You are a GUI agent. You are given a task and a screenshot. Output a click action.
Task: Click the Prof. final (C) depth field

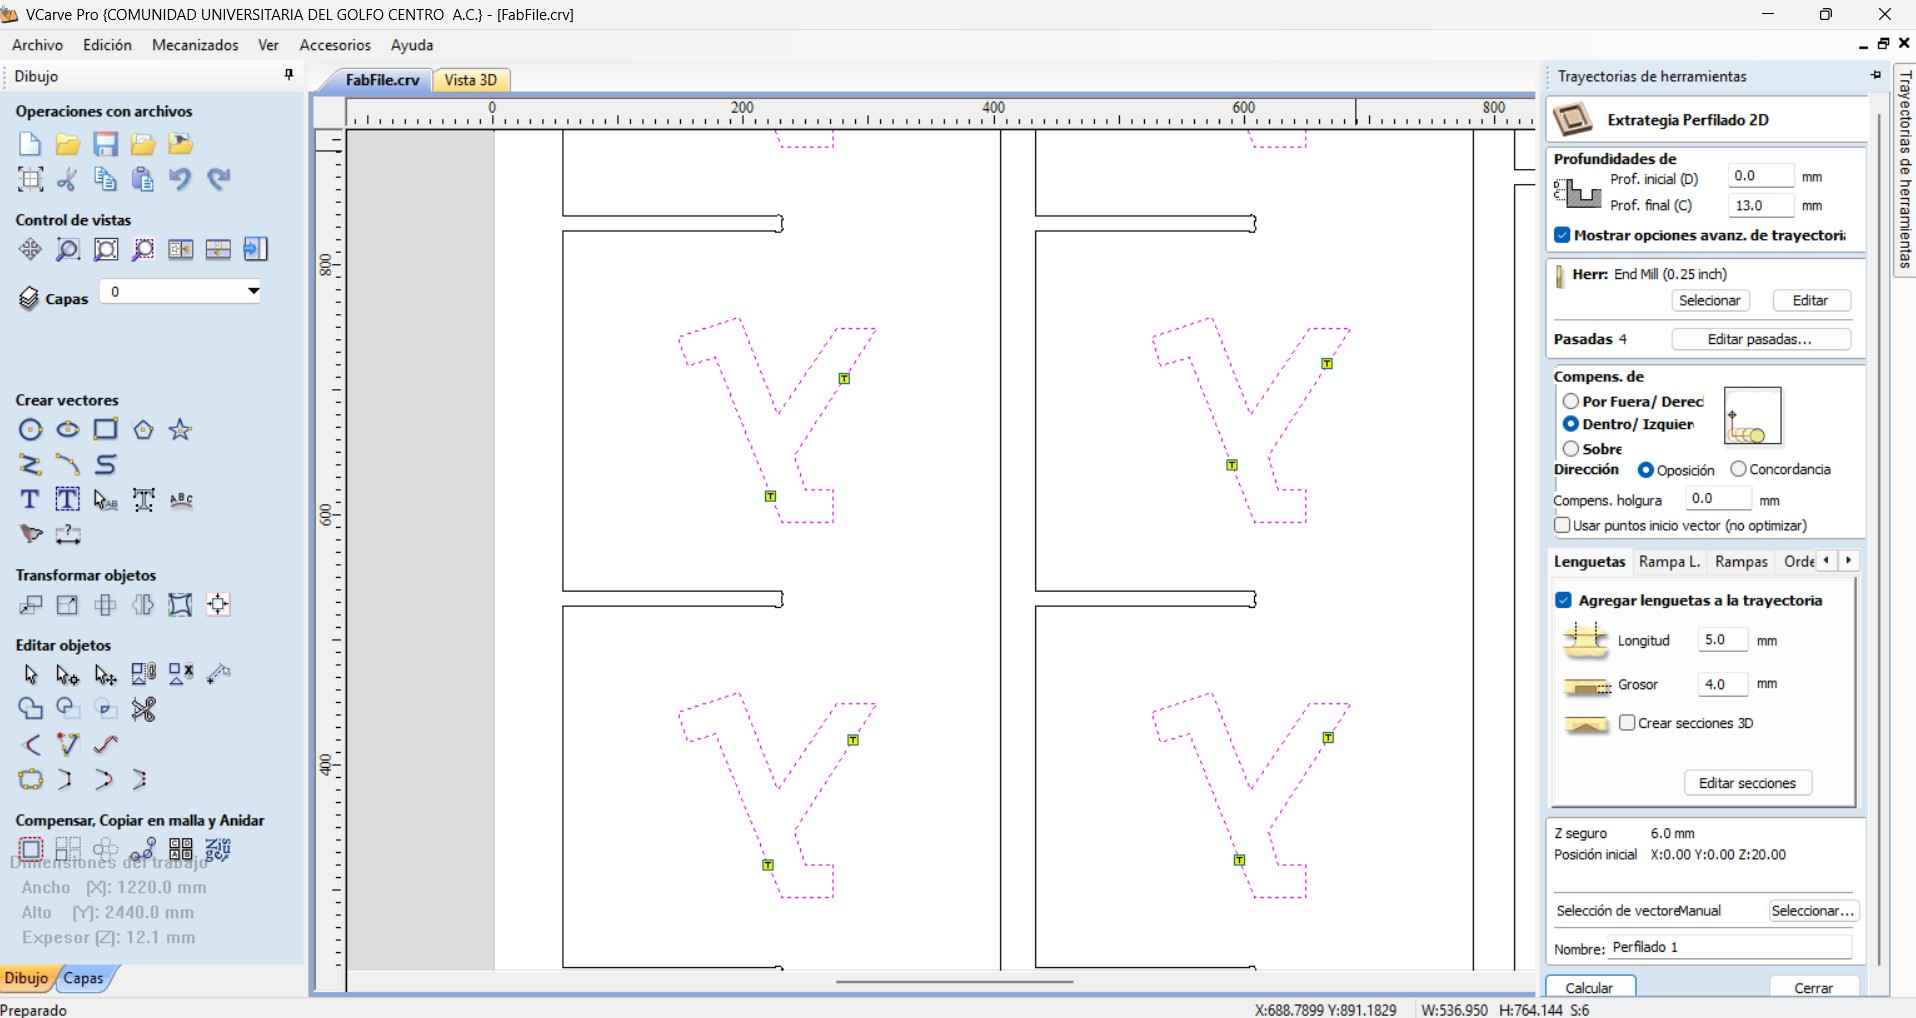click(1760, 205)
